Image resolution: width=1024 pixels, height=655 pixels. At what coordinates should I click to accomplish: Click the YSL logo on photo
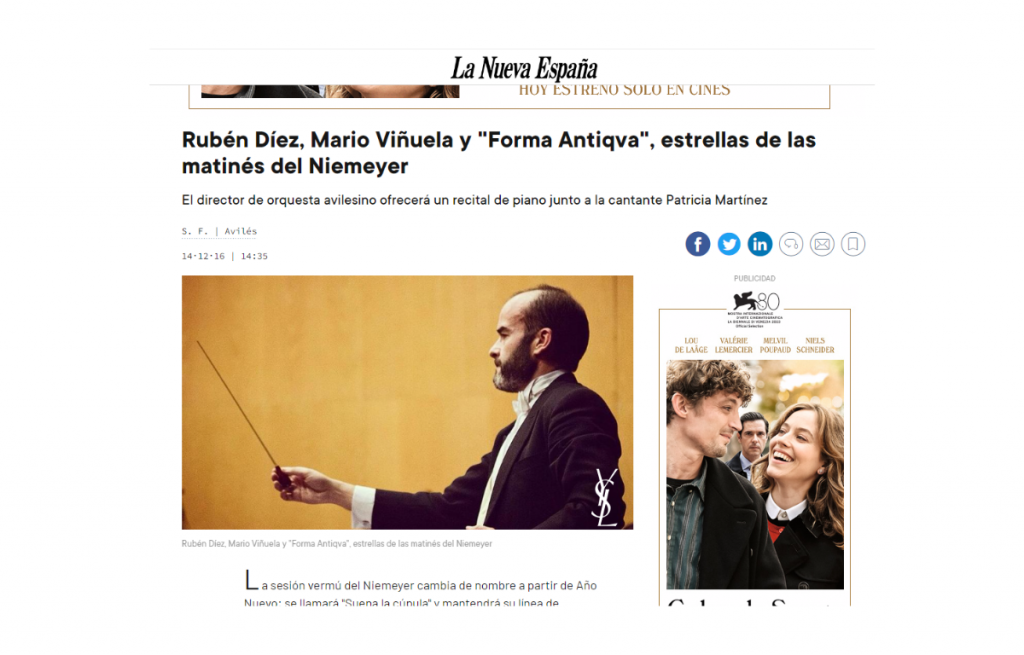605,498
